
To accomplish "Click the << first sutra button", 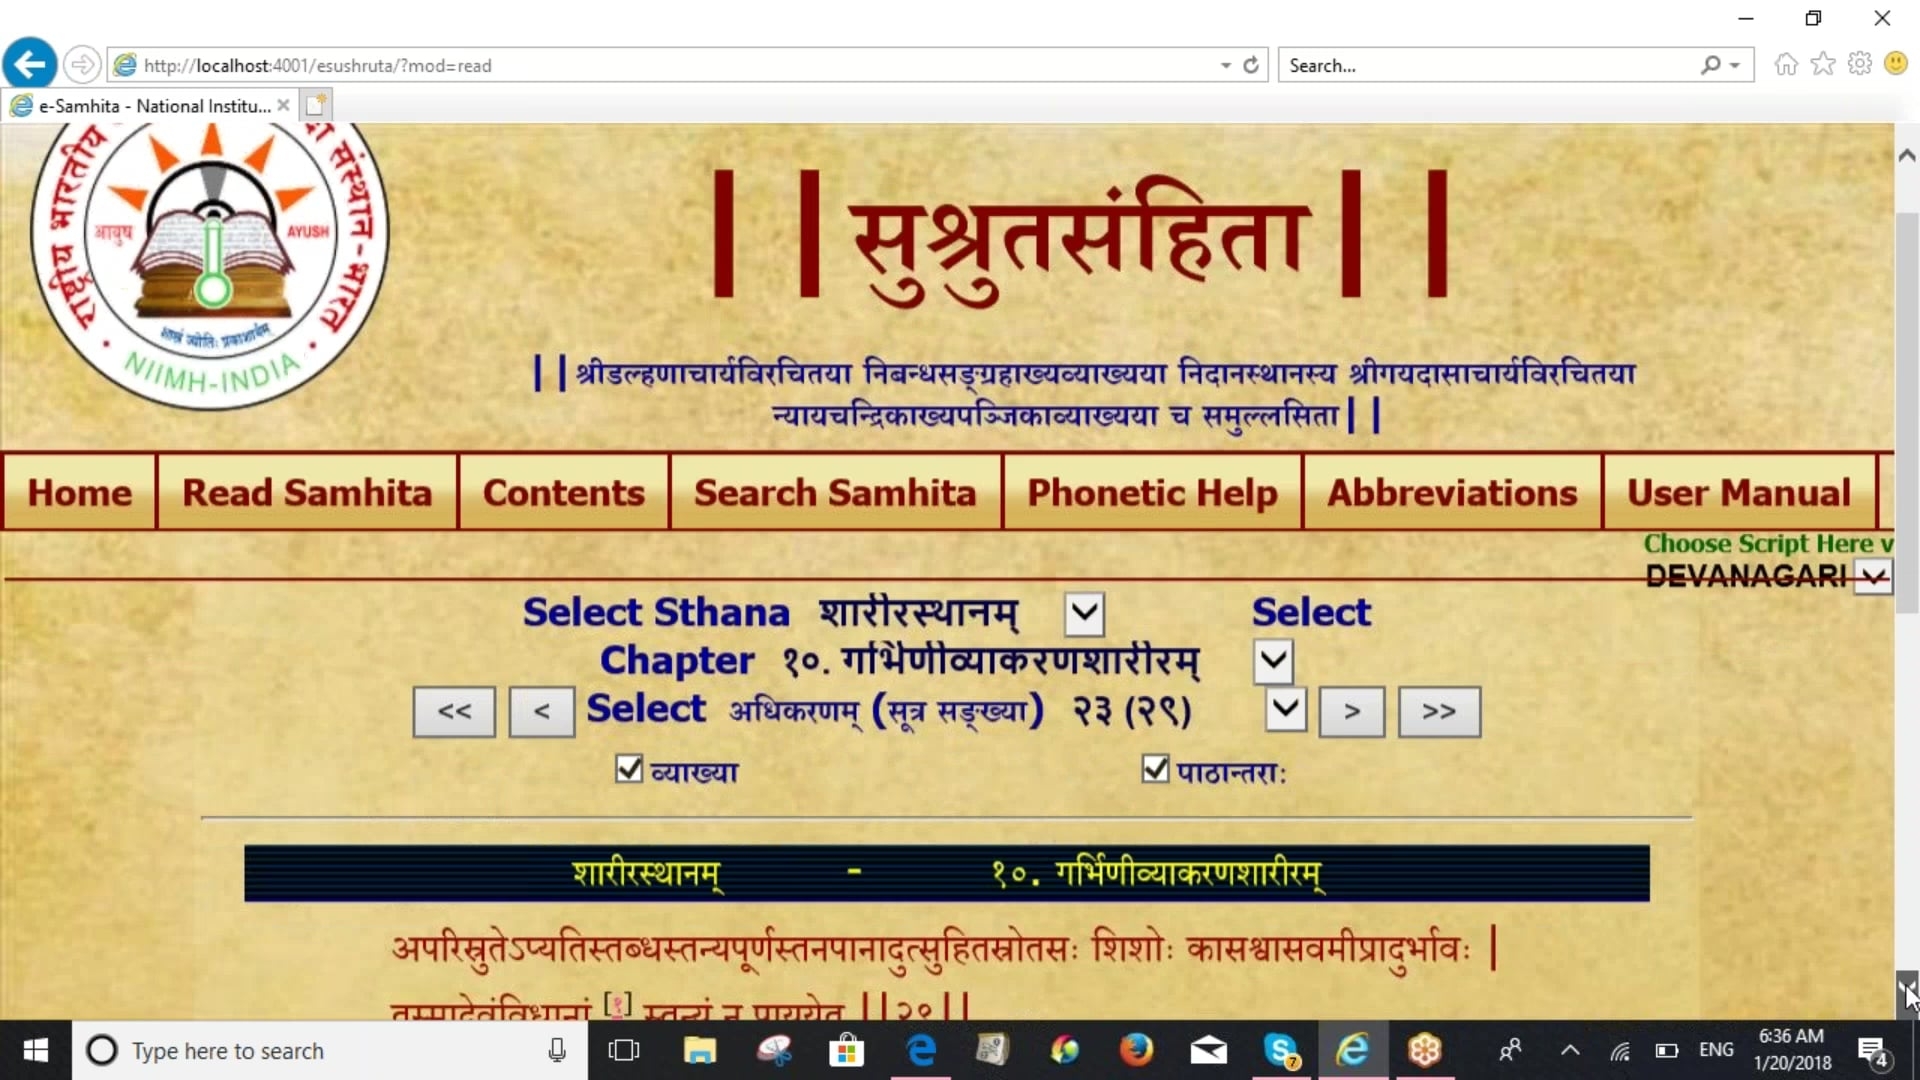I will pyautogui.click(x=454, y=712).
